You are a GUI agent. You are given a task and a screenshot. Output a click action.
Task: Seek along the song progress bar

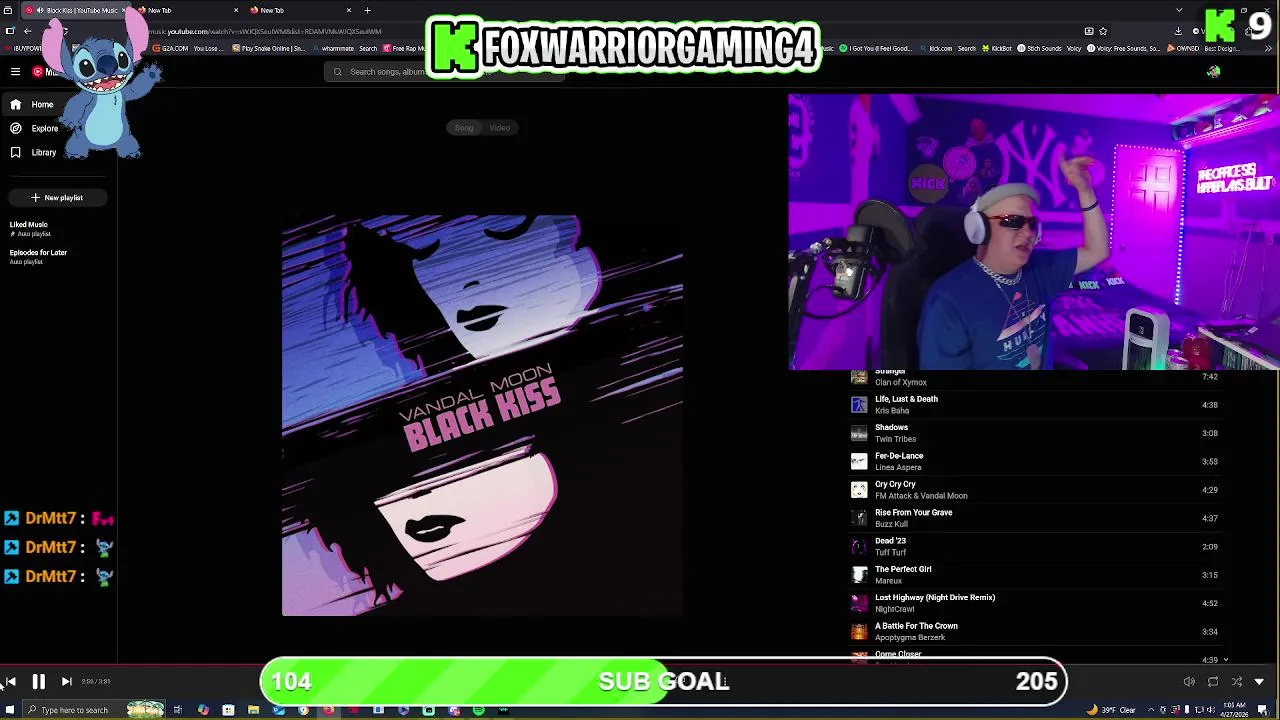[640, 664]
